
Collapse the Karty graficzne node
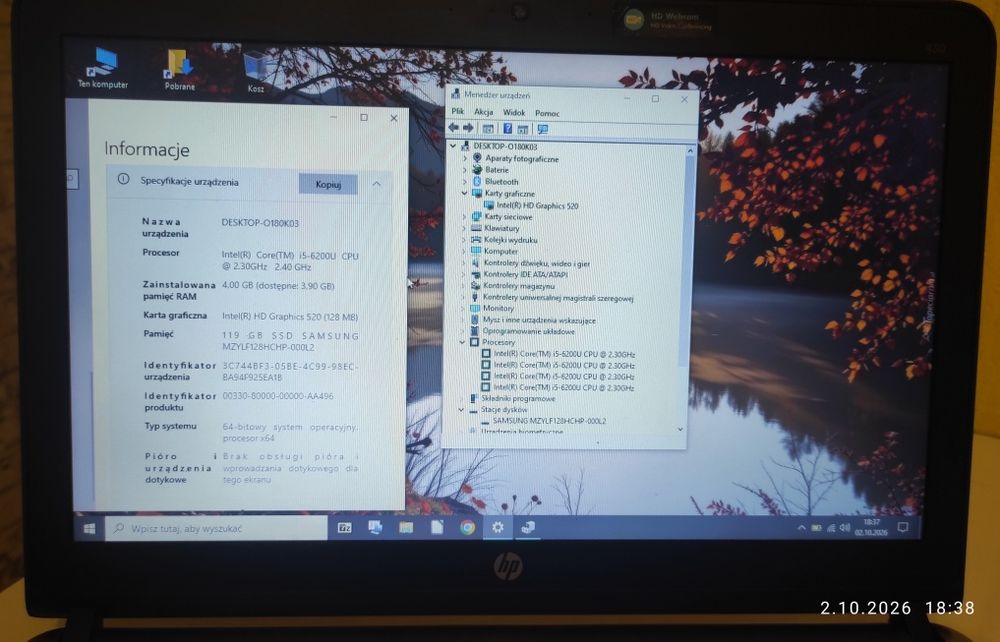tap(465, 193)
